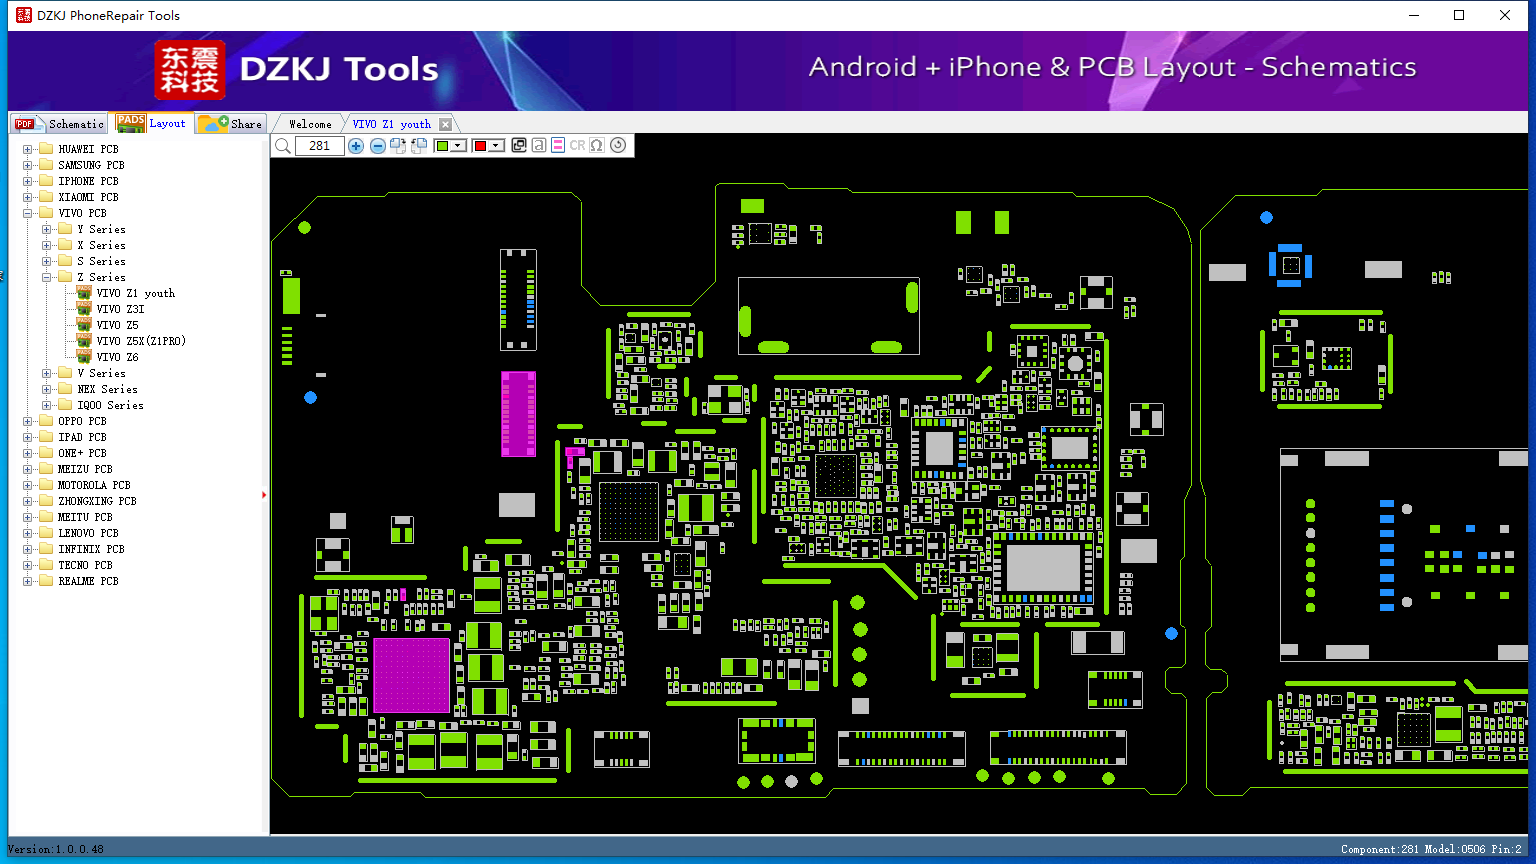Select the ZHONGXING PCB folder label
The width and height of the screenshot is (1536, 864).
97,501
